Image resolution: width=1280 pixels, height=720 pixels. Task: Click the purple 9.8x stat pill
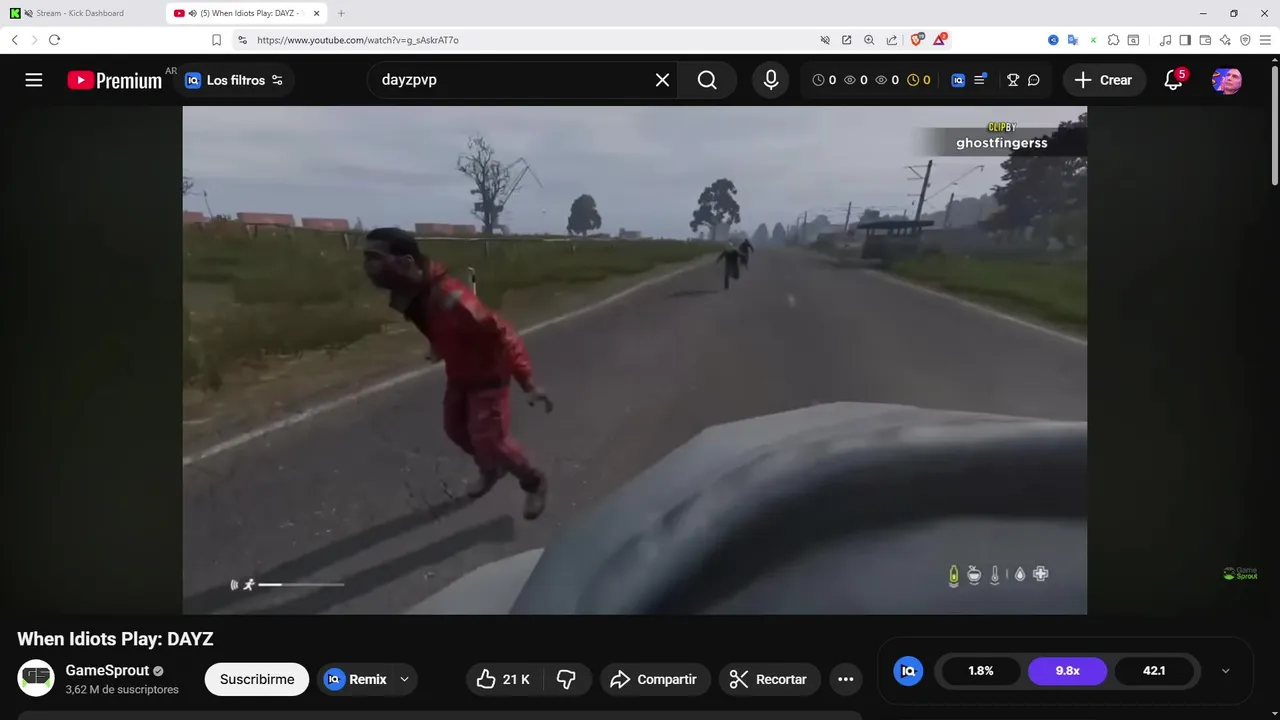click(x=1067, y=671)
